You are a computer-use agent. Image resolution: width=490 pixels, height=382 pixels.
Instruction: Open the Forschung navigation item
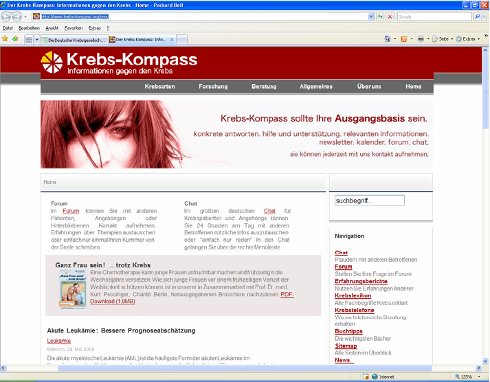tap(213, 86)
